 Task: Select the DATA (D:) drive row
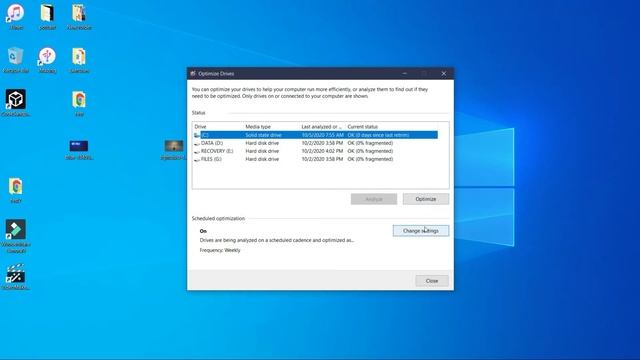coord(316,143)
